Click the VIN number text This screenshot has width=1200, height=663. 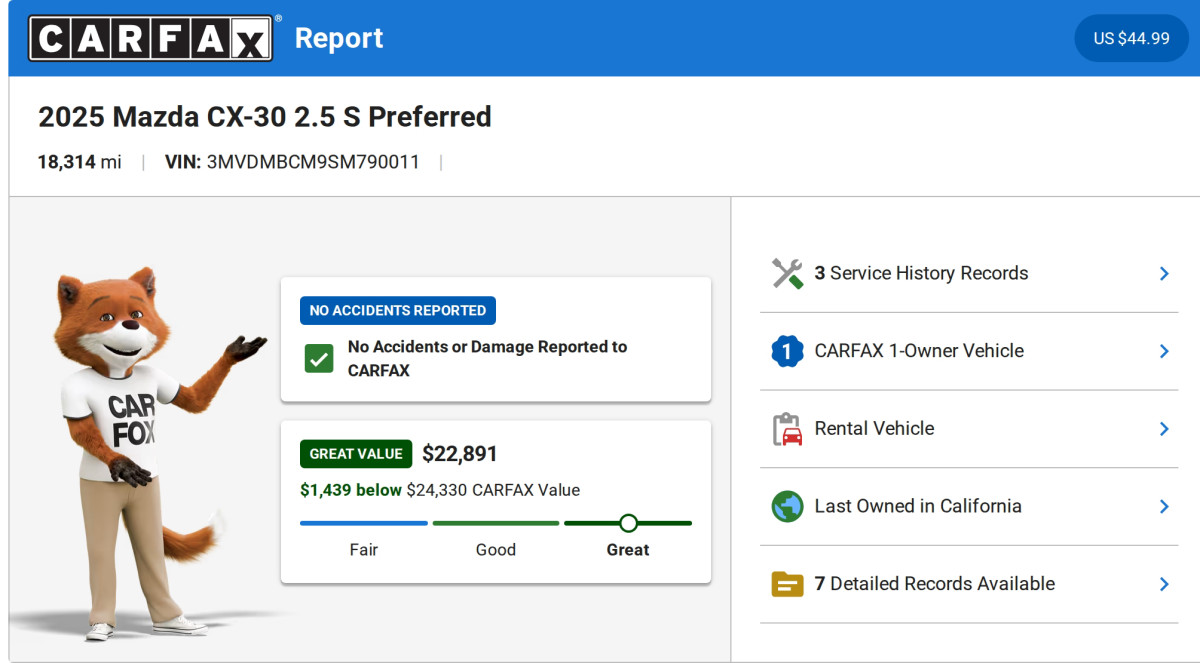point(312,162)
